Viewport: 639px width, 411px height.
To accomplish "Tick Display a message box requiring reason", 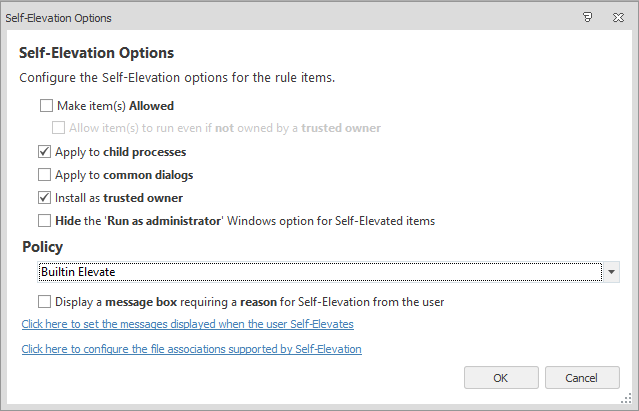I will click(45, 301).
